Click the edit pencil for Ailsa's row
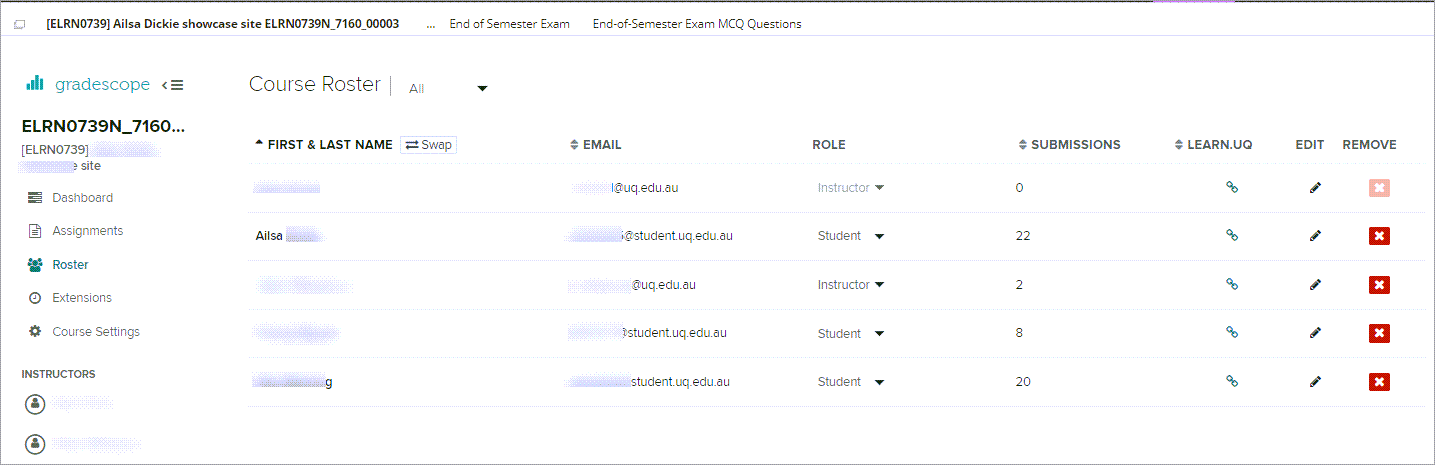This screenshot has height=465, width=1435. (x=1315, y=236)
